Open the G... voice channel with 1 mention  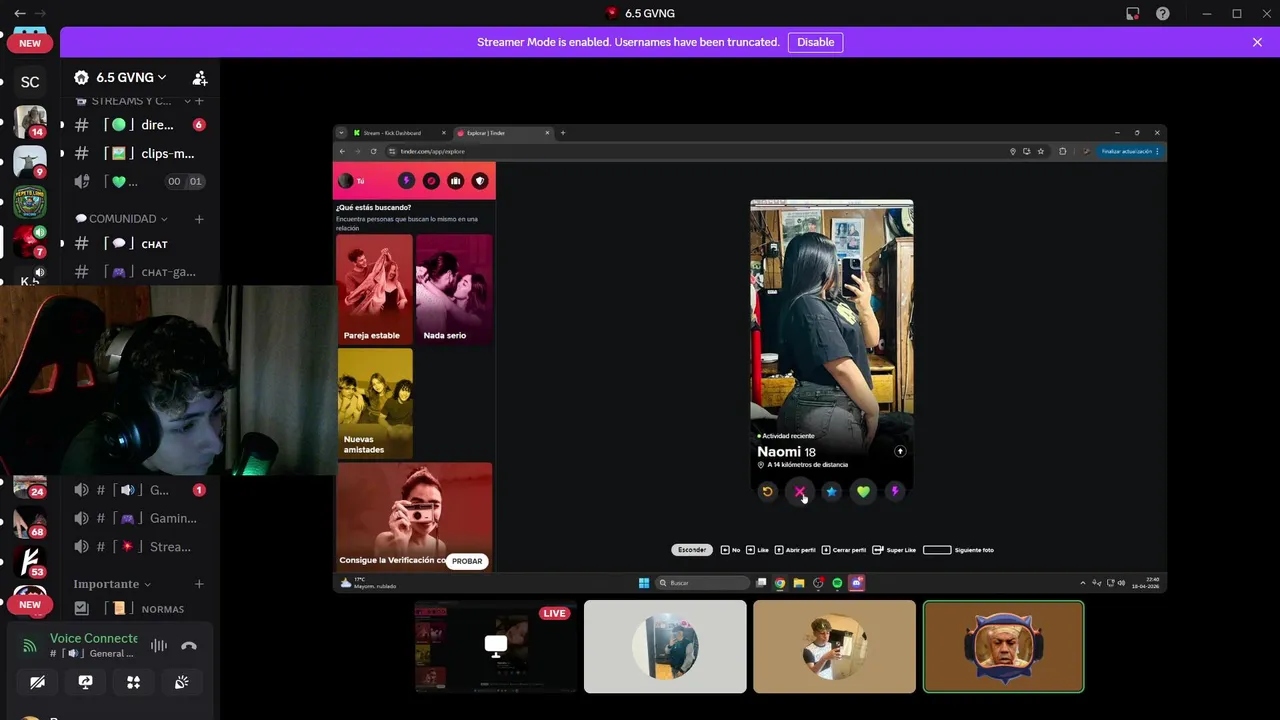point(140,490)
